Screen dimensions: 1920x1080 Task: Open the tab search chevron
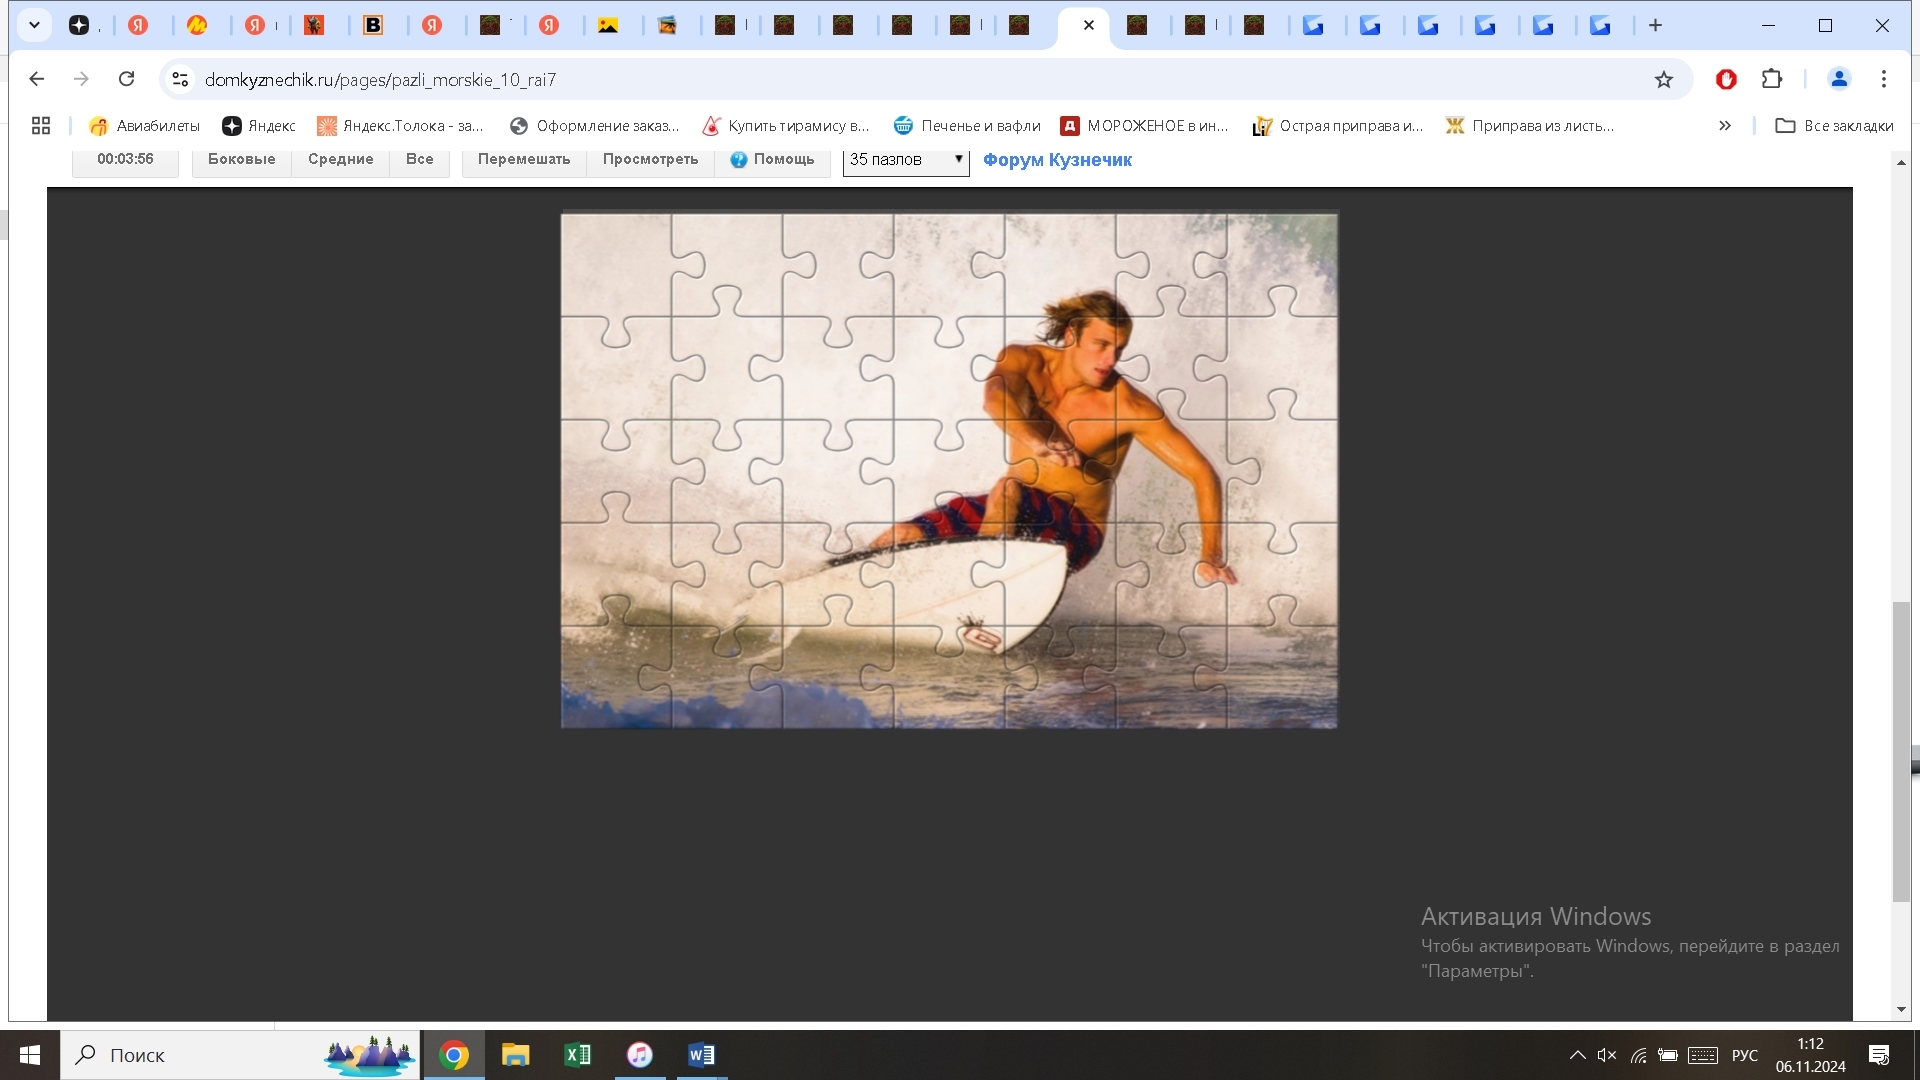[34, 25]
